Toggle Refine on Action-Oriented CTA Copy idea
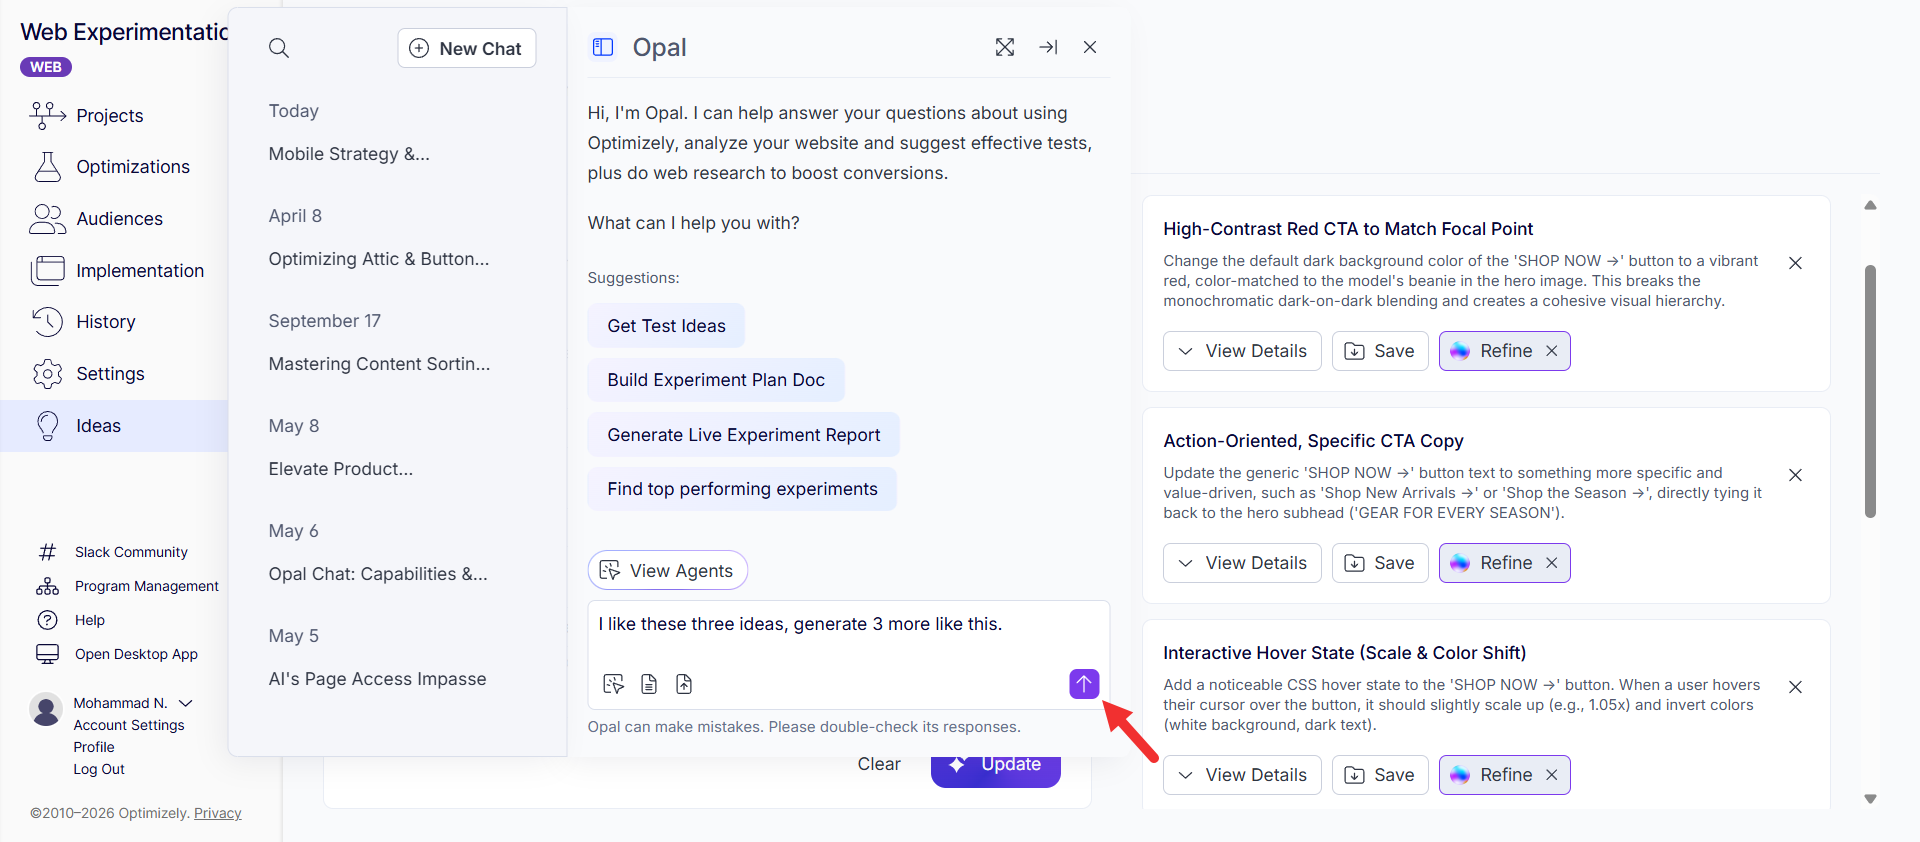Image resolution: width=1920 pixels, height=842 pixels. tap(1504, 563)
